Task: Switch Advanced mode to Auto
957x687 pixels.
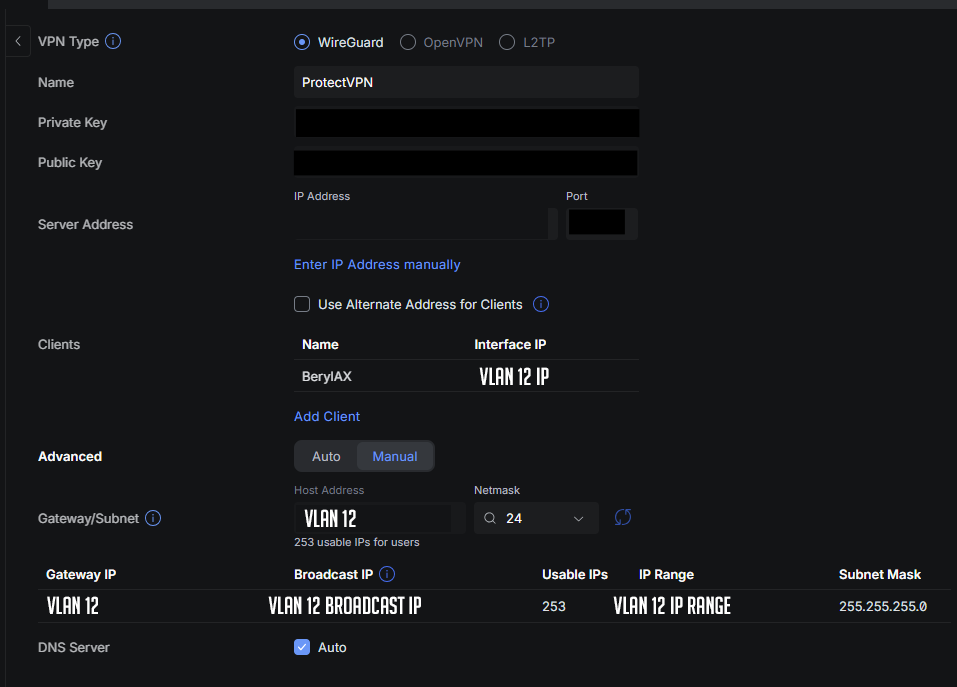Action: [326, 456]
